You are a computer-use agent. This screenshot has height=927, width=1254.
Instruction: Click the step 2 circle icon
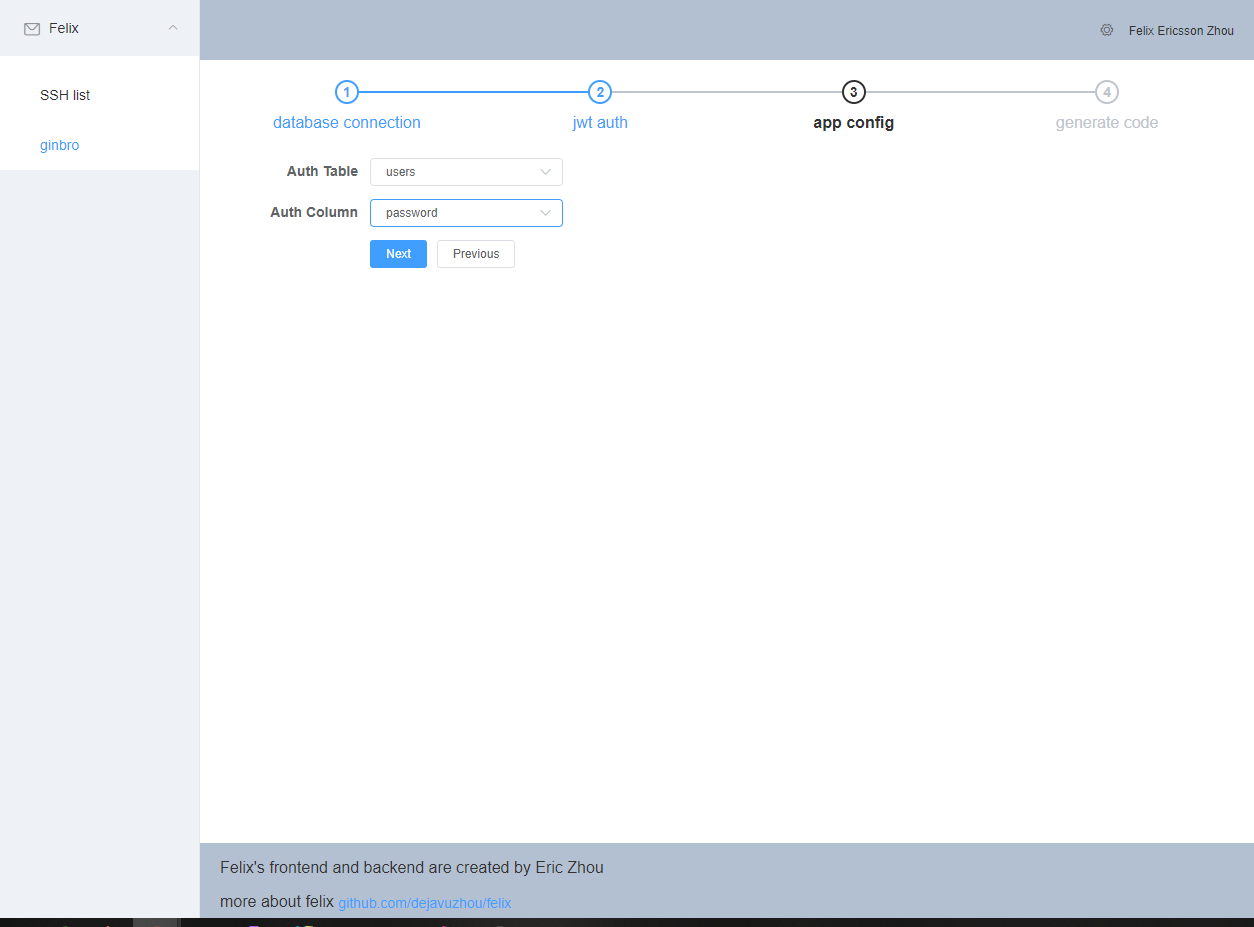coord(599,92)
